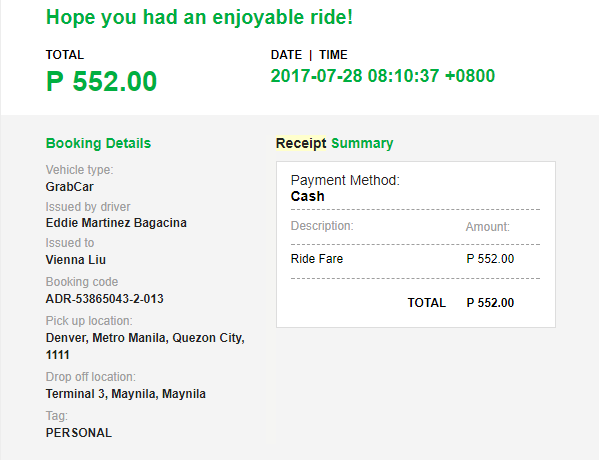Select the large P 552.00 total amount
Viewport: 599px width, 460px height.
pos(101,81)
